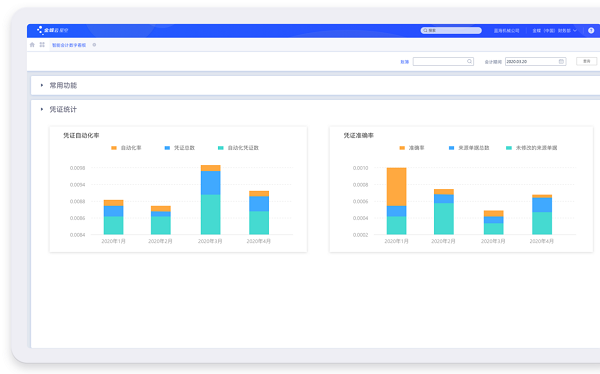Click the 2020年1月 bar in 凭证准确率 chart
Screen dimensions: 600x374
point(396,201)
